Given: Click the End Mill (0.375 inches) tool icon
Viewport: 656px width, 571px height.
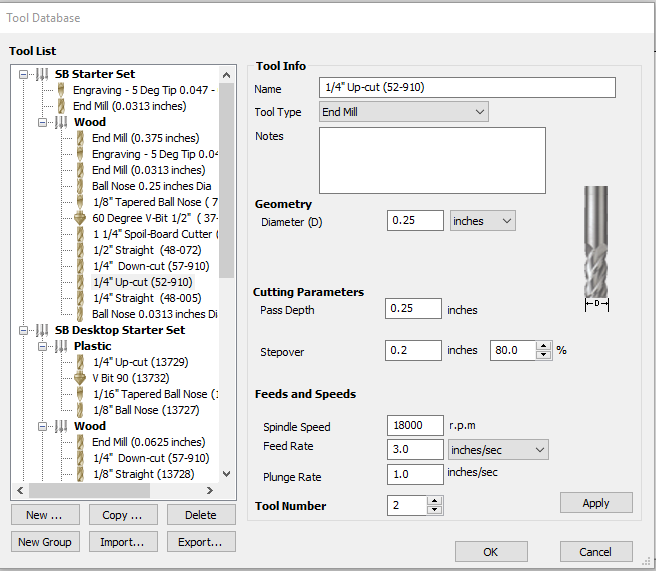Looking at the screenshot, I should [80, 138].
